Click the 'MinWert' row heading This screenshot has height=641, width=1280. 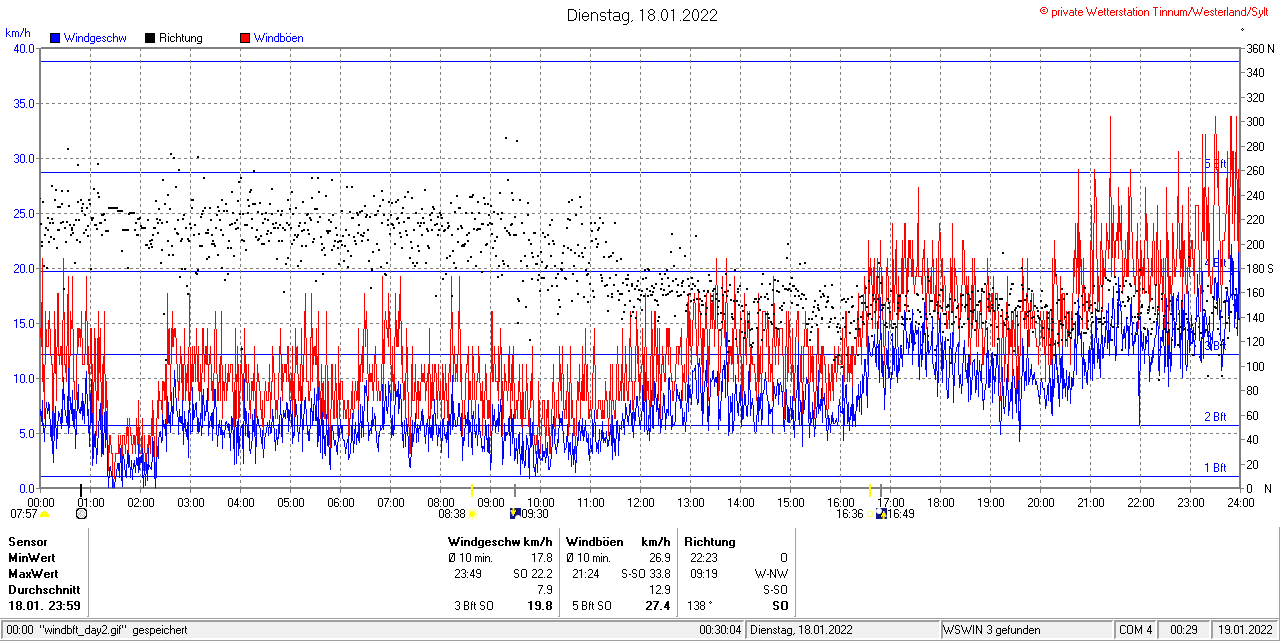(32, 557)
